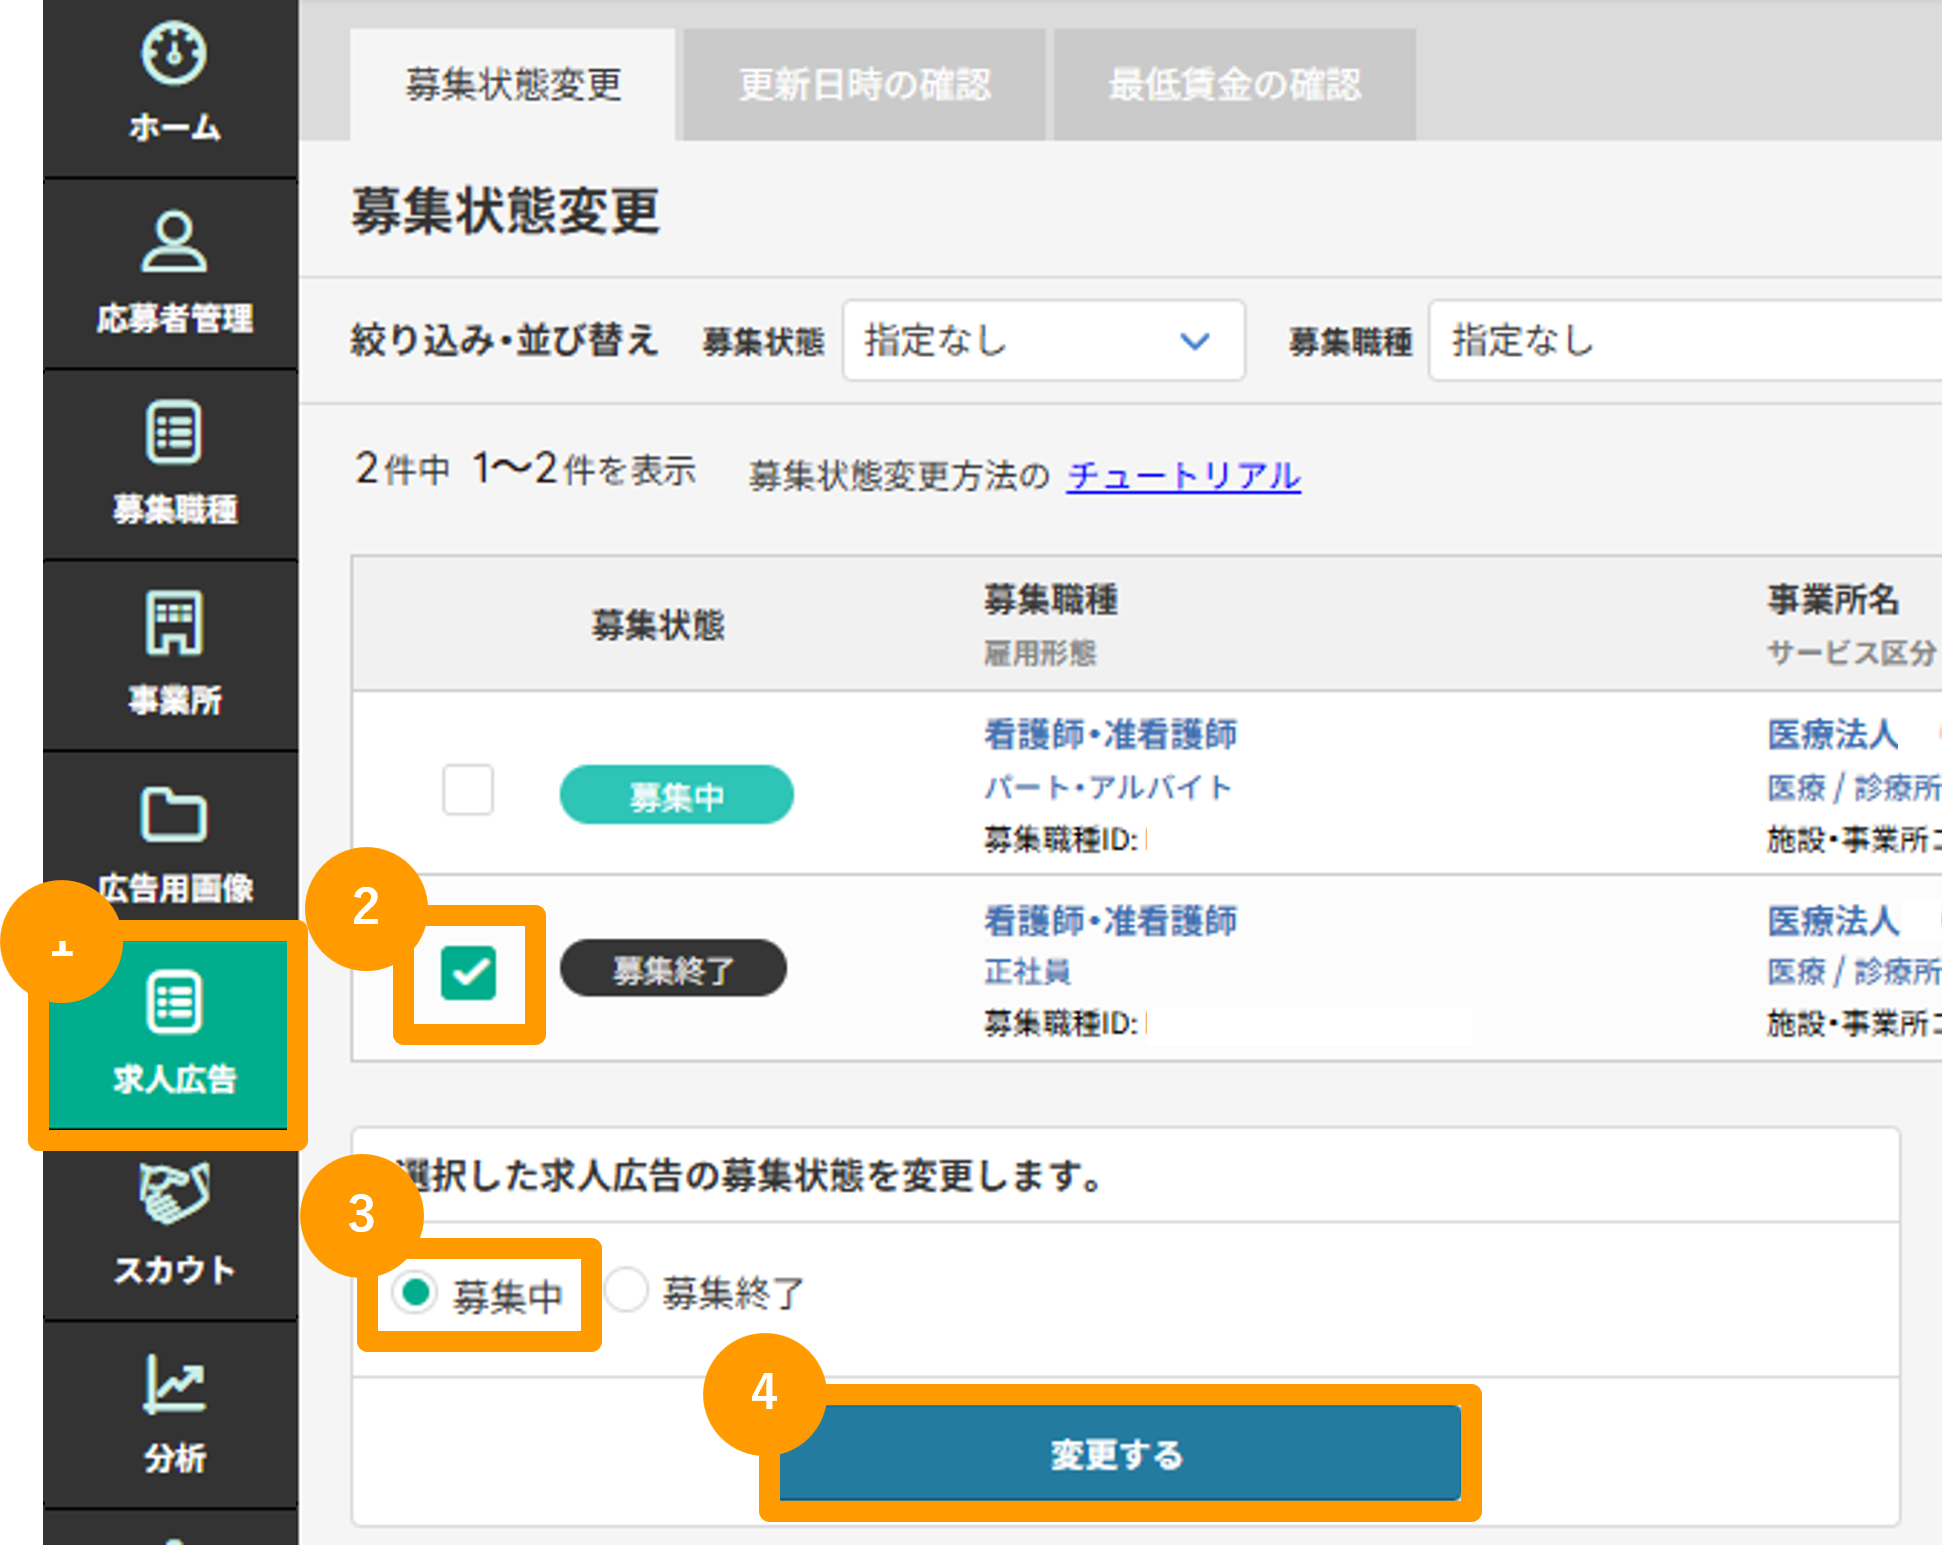Uncheck the 募集終了 row checkbox
The height and width of the screenshot is (1545, 1942).
tap(468, 969)
